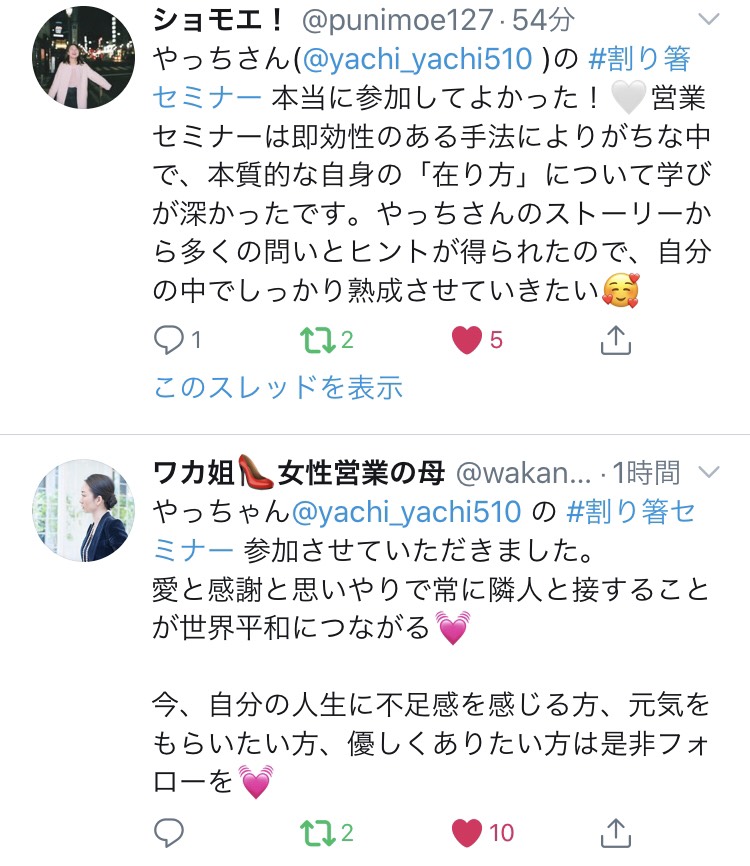
Task: Open options chevron on ワカ姐's tweet
Action: (x=709, y=473)
